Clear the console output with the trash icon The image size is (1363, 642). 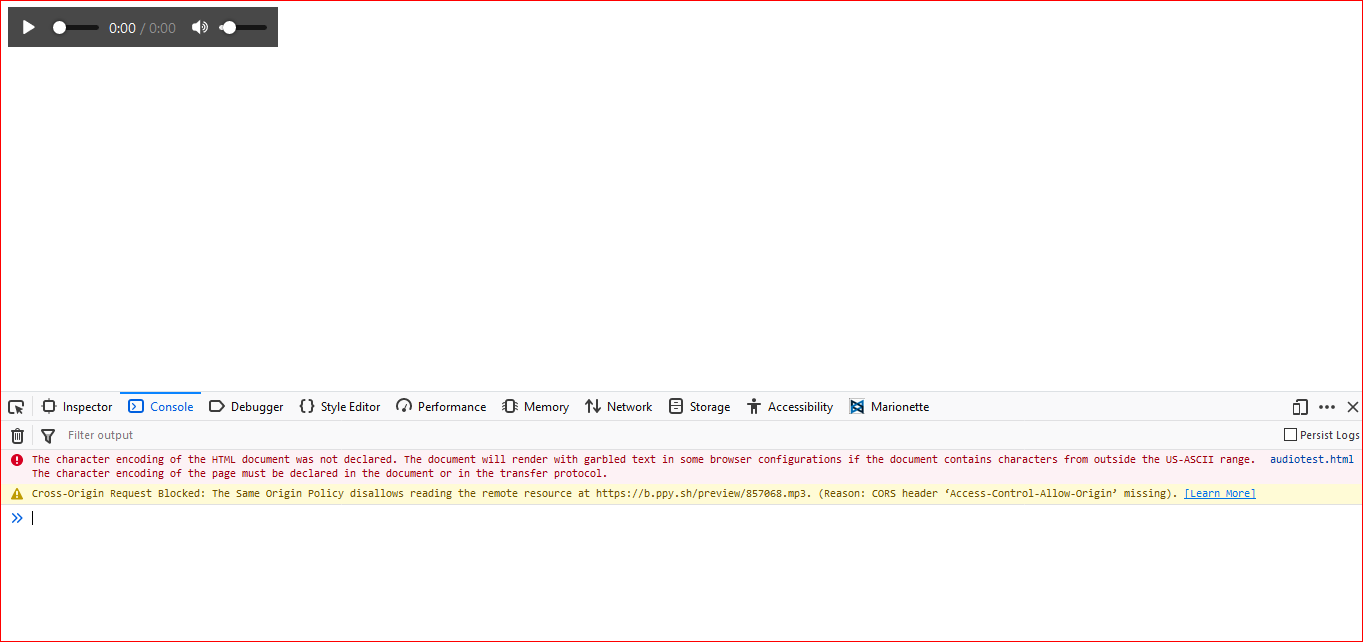pyautogui.click(x=16, y=435)
